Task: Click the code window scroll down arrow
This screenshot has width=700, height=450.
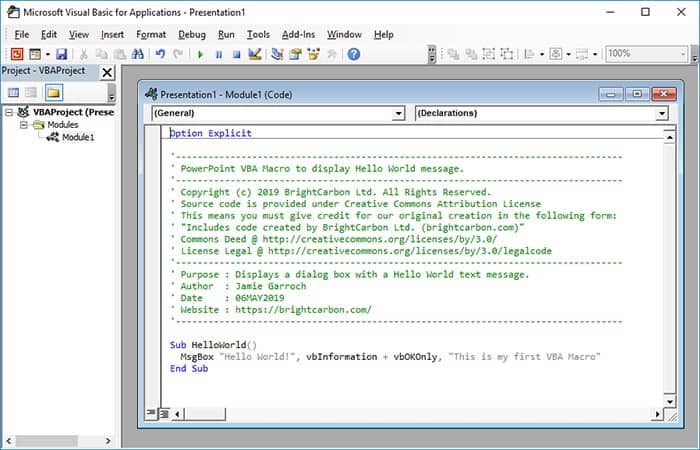Action: coord(669,401)
